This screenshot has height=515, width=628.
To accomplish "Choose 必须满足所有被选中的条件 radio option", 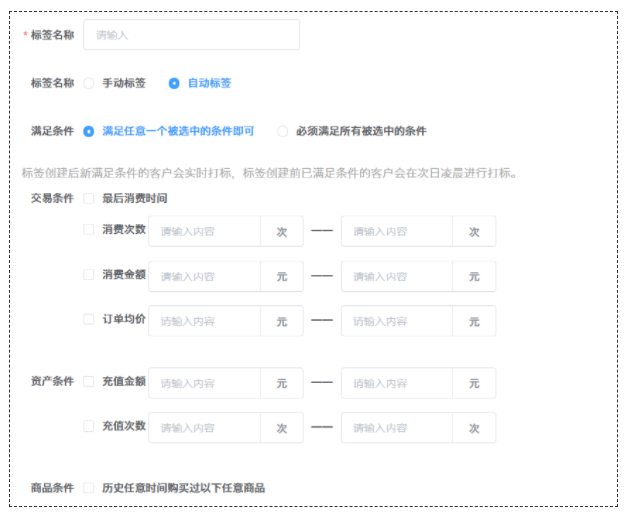I will [283, 131].
